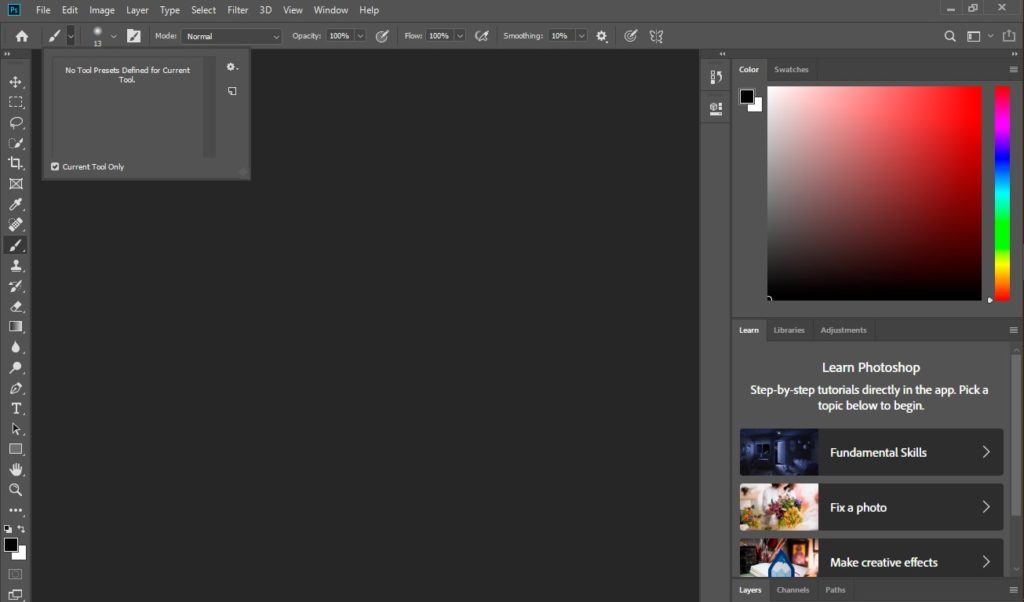
Task: Select the Clone Stamp tool
Action: coord(16,266)
